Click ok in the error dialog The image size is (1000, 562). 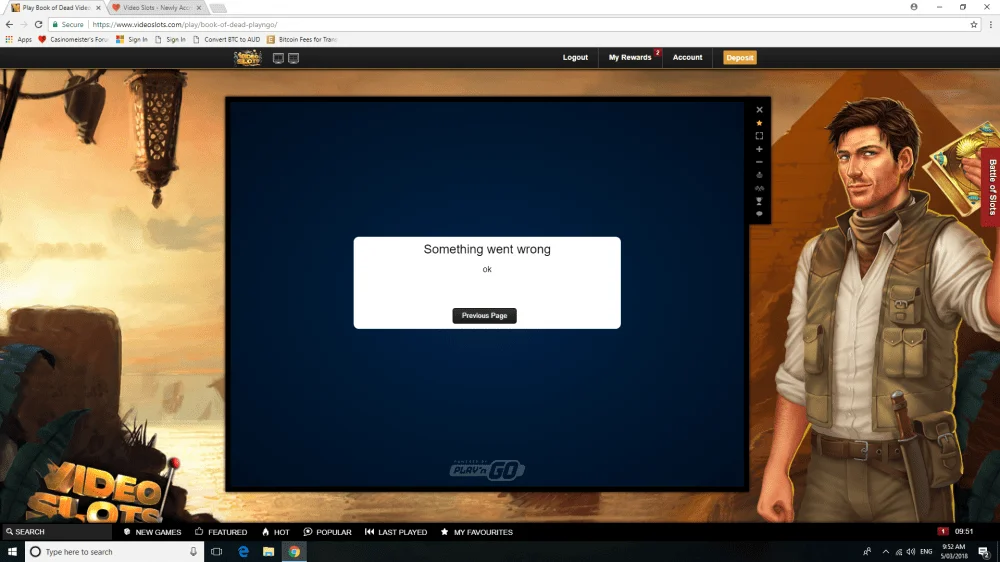click(x=487, y=269)
